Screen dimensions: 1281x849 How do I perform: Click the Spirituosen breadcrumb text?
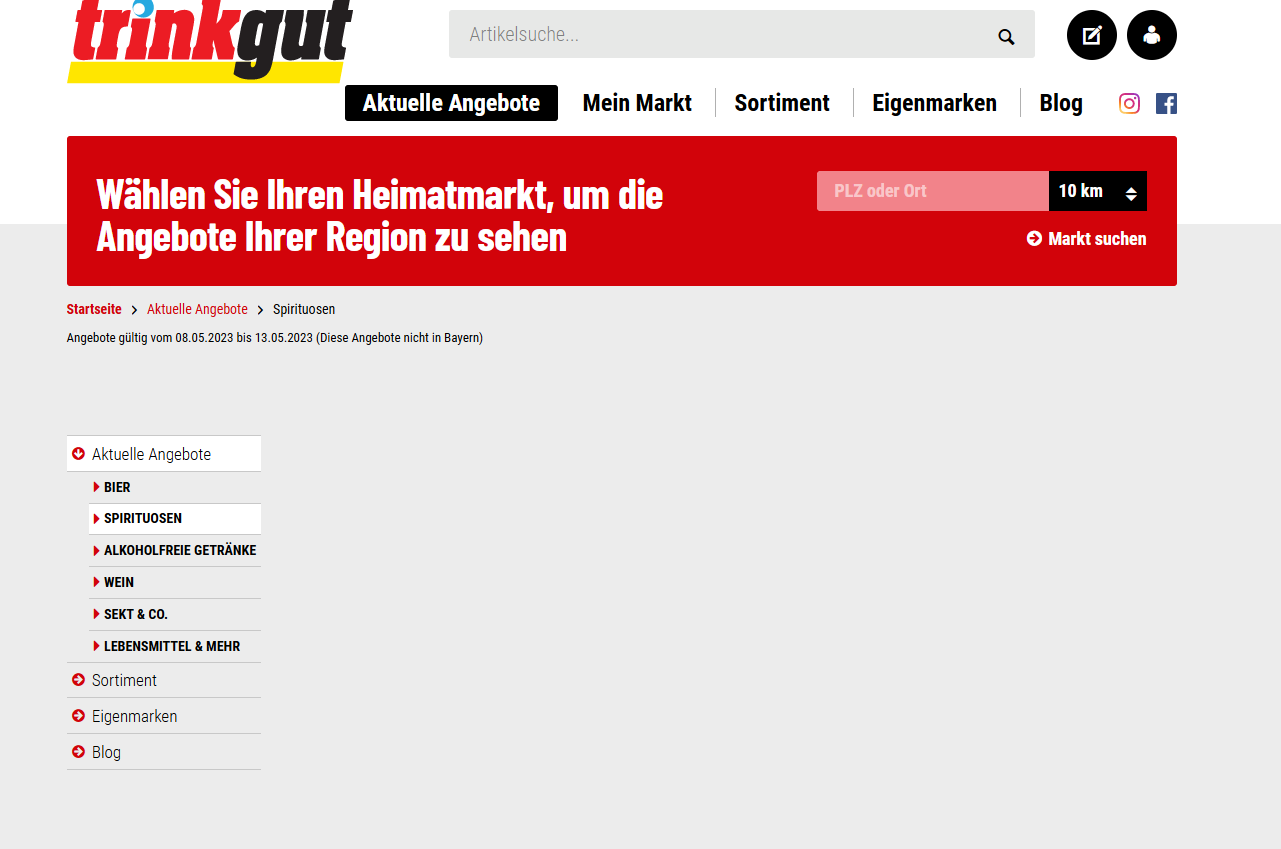point(304,309)
